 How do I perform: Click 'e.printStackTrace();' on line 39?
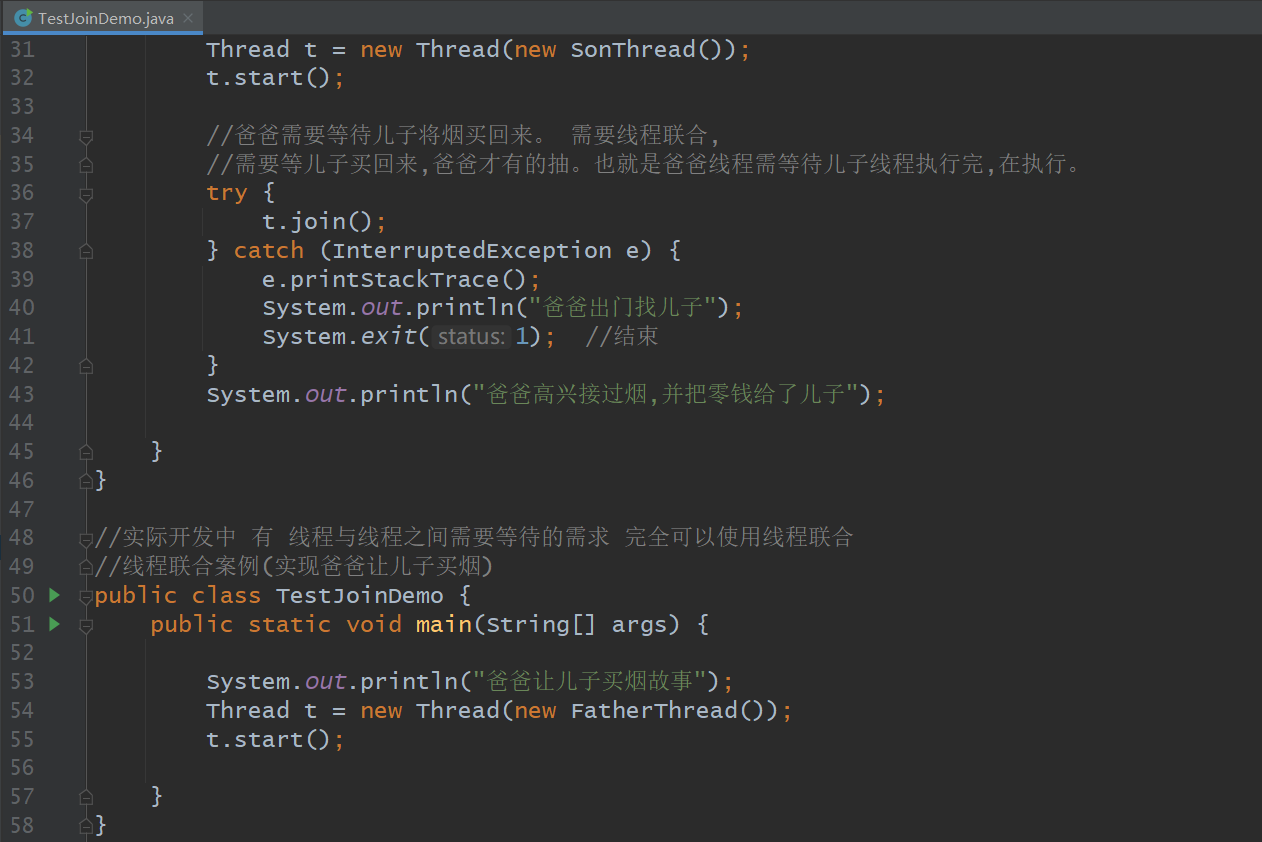click(x=402, y=280)
